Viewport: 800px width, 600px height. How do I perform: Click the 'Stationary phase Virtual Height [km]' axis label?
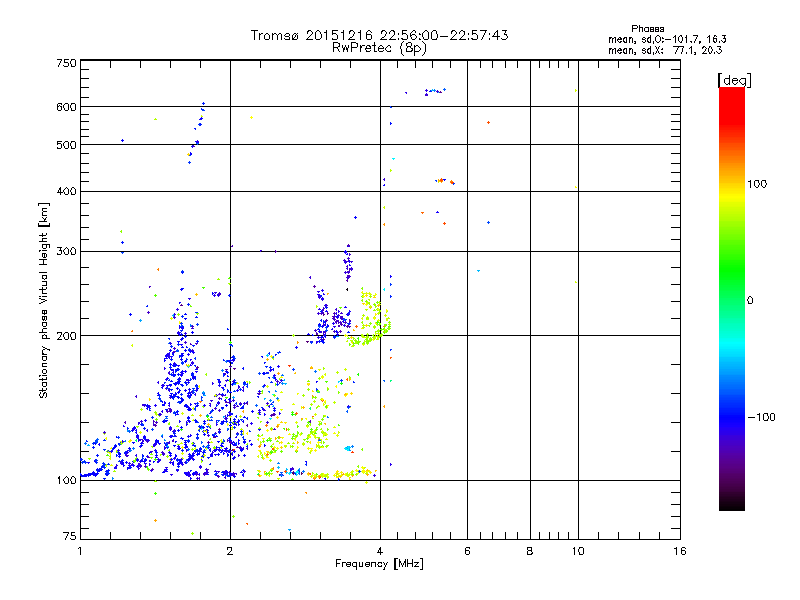click(44, 301)
